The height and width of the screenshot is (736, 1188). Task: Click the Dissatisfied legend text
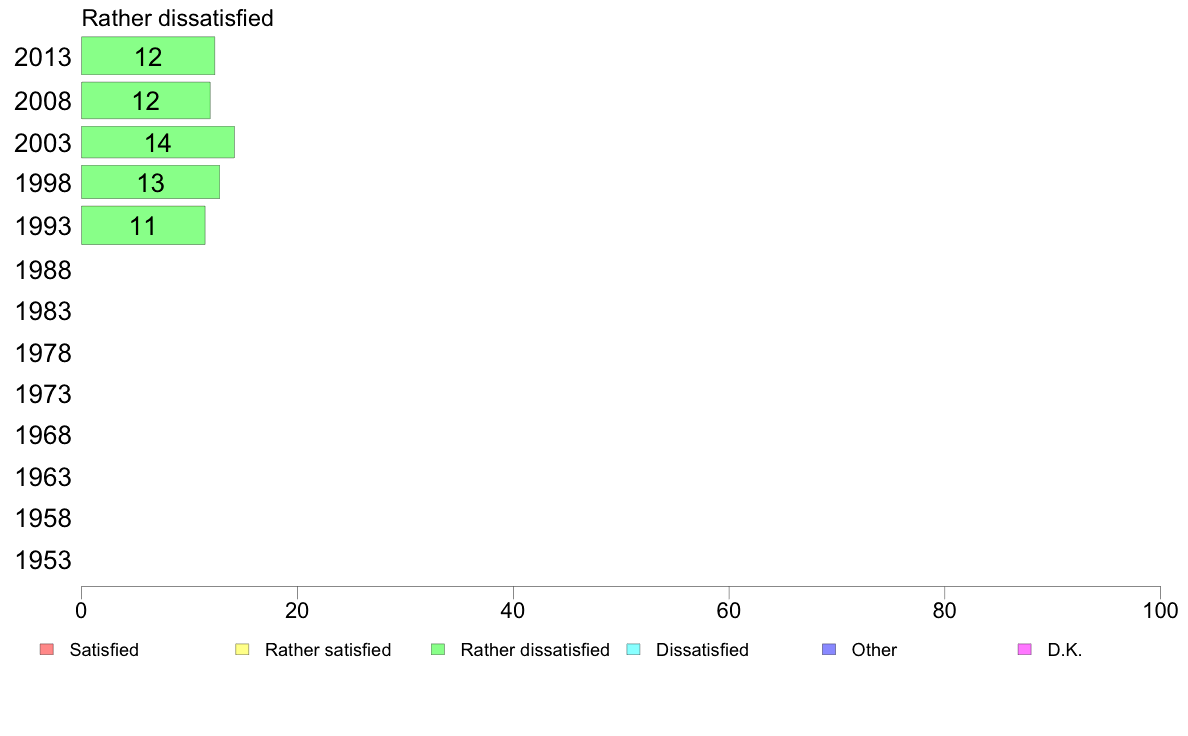pos(702,650)
